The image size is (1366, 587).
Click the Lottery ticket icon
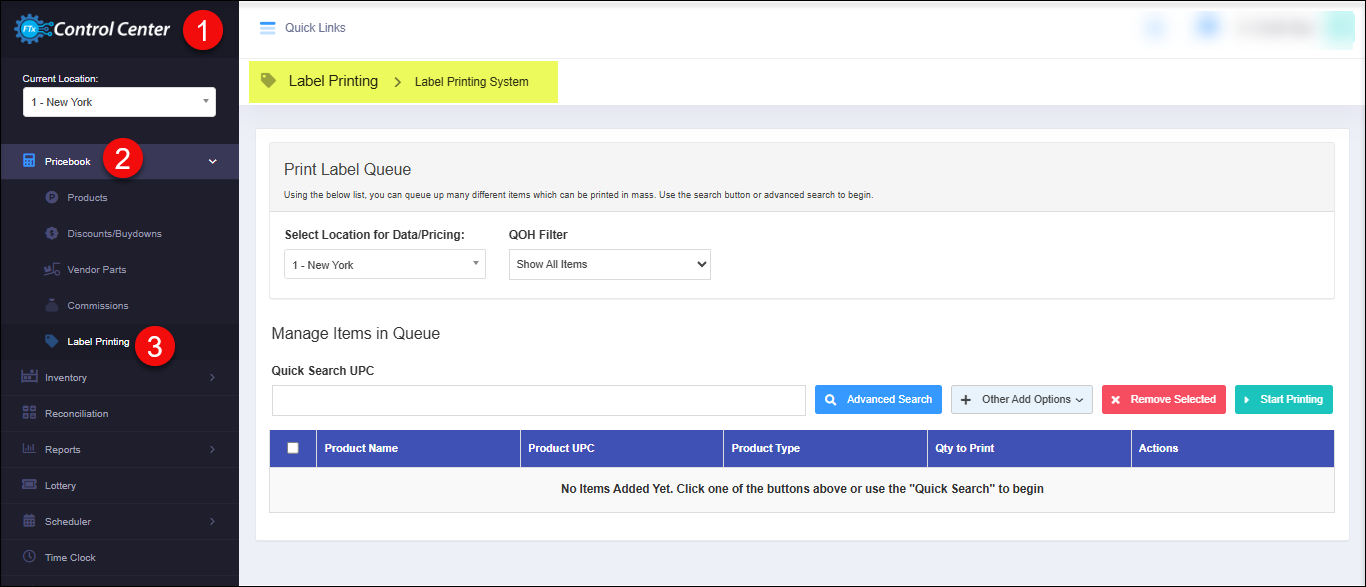tap(29, 485)
